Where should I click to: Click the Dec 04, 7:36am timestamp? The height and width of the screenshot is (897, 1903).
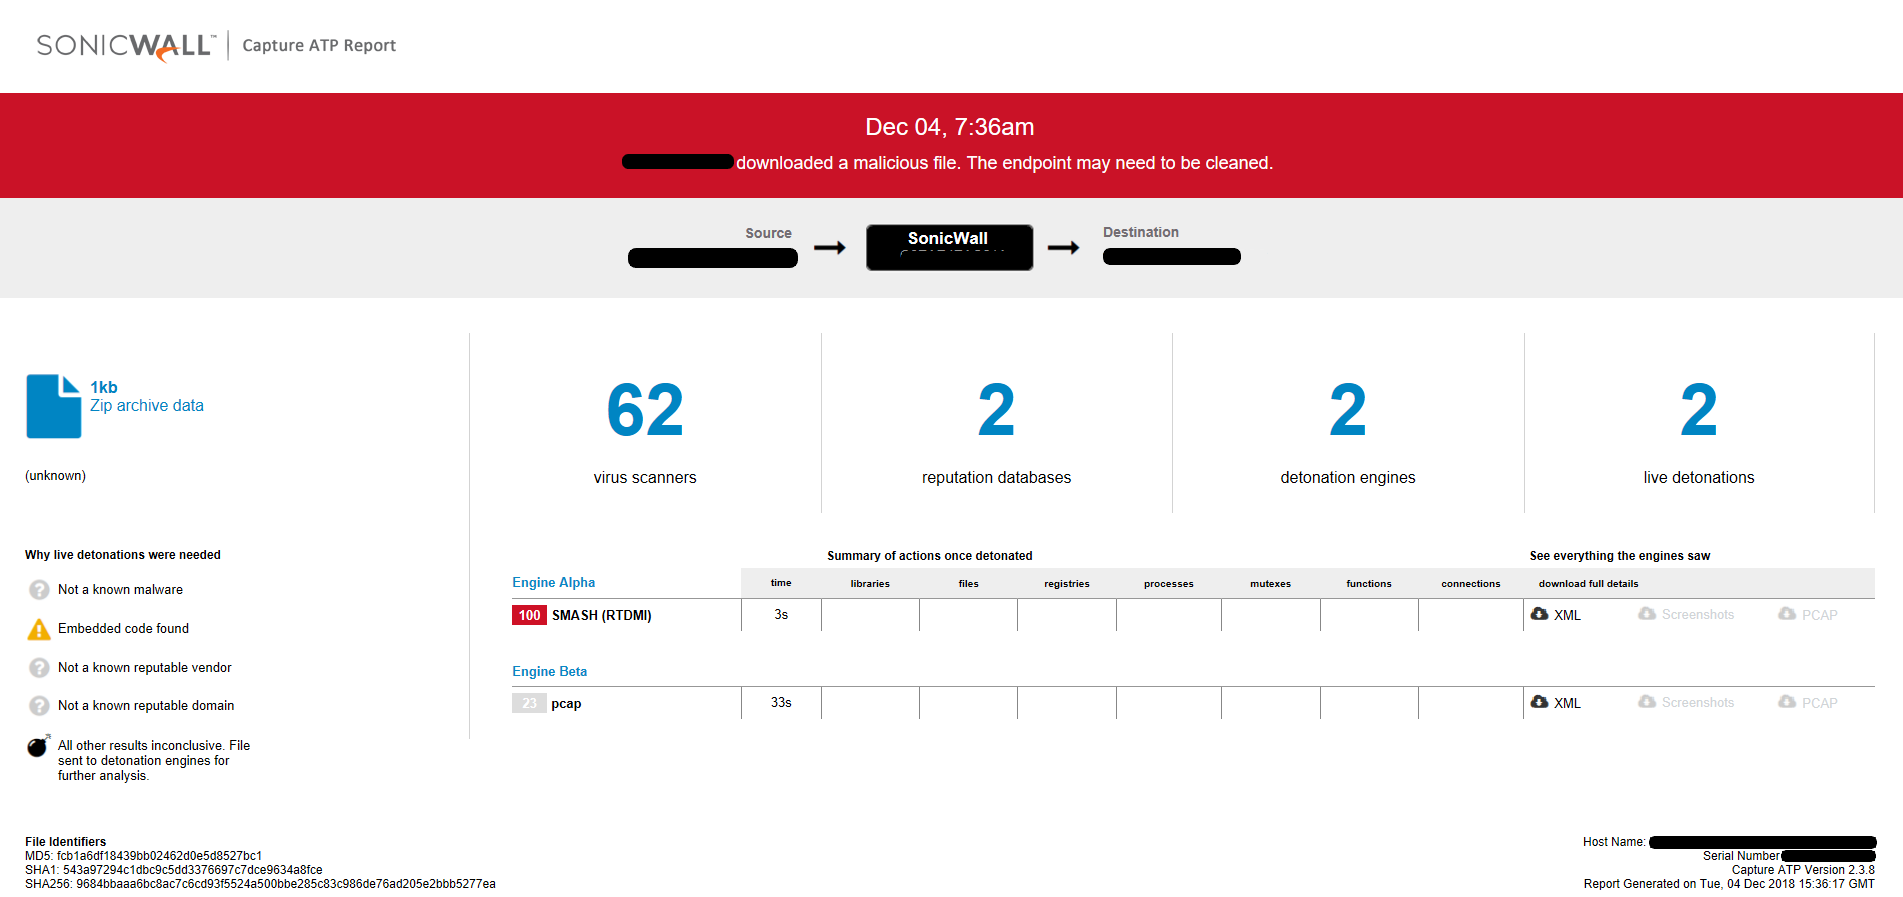950,127
